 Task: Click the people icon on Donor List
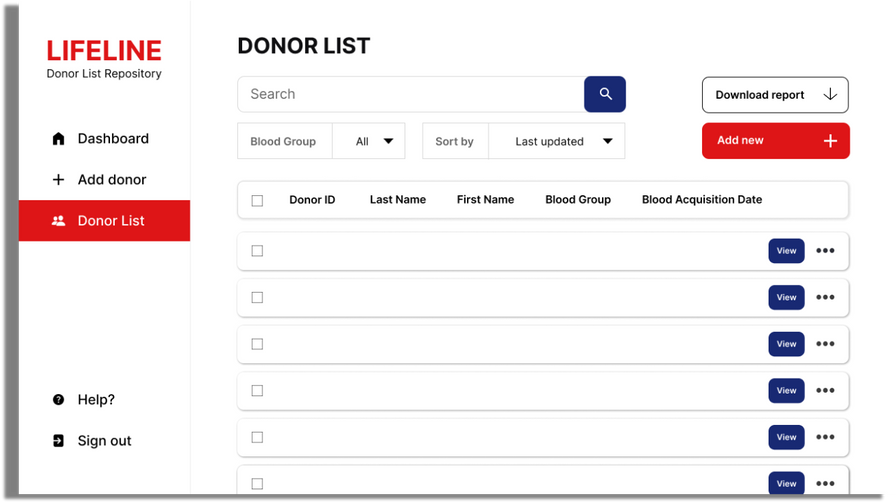[58, 221]
